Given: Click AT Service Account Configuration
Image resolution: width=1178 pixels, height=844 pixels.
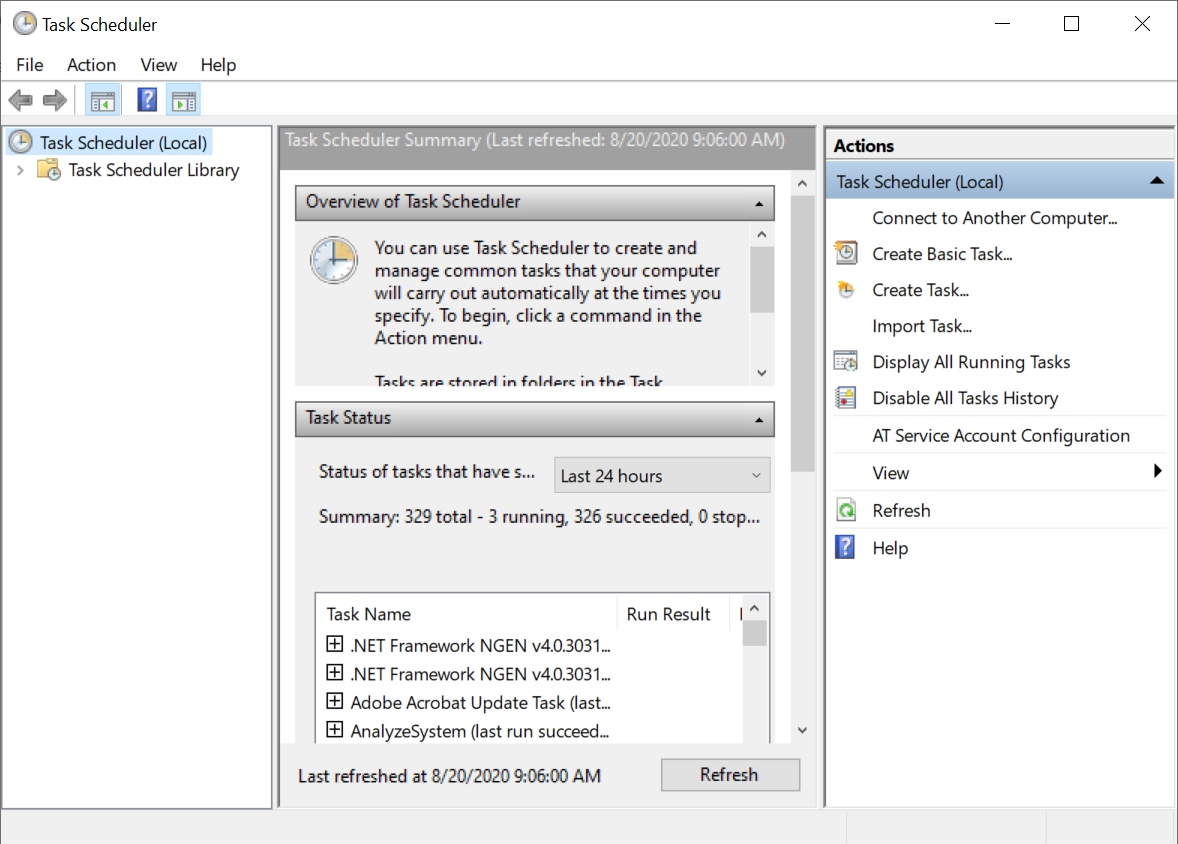Looking at the screenshot, I should (x=1001, y=436).
